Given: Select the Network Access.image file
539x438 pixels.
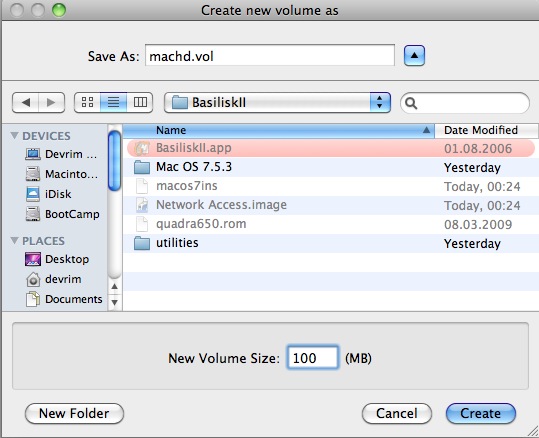Looking at the screenshot, I should [x=331, y=205].
